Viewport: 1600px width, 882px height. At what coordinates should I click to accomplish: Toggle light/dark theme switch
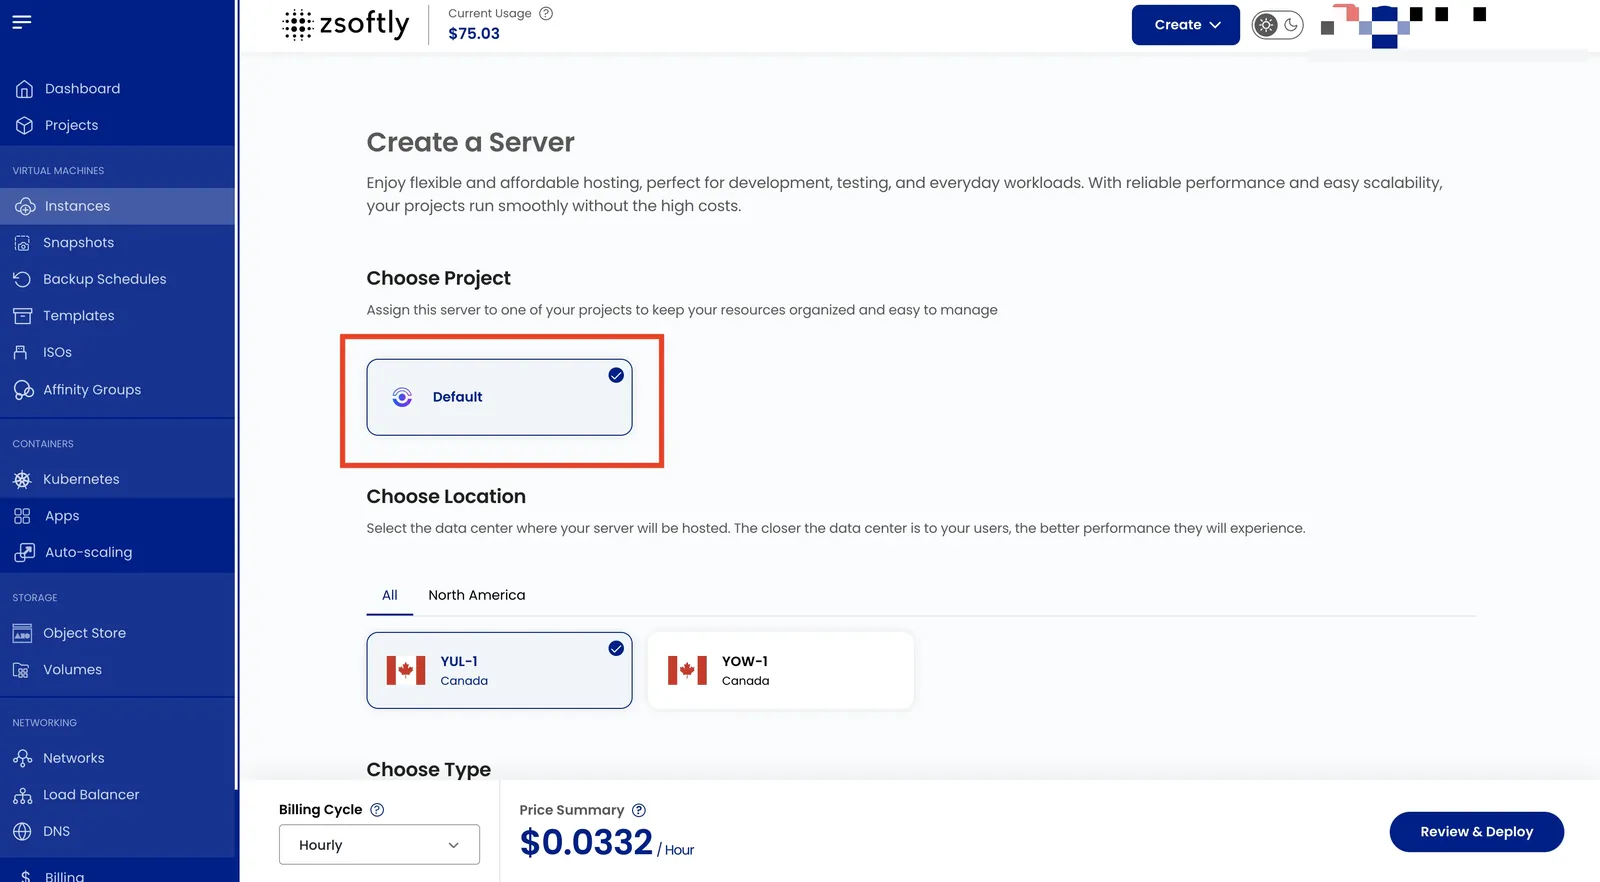pos(1278,25)
